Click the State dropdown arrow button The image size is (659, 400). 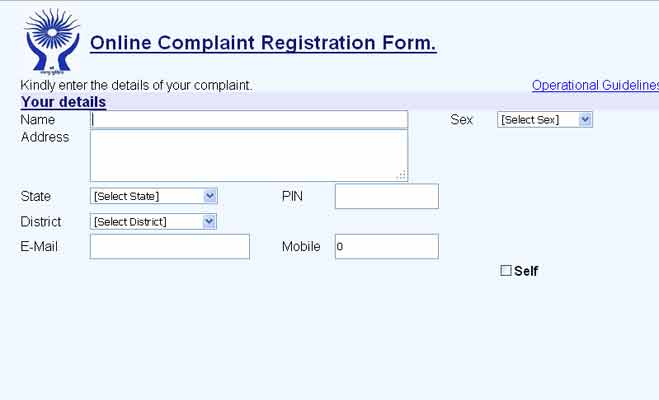[x=209, y=196]
